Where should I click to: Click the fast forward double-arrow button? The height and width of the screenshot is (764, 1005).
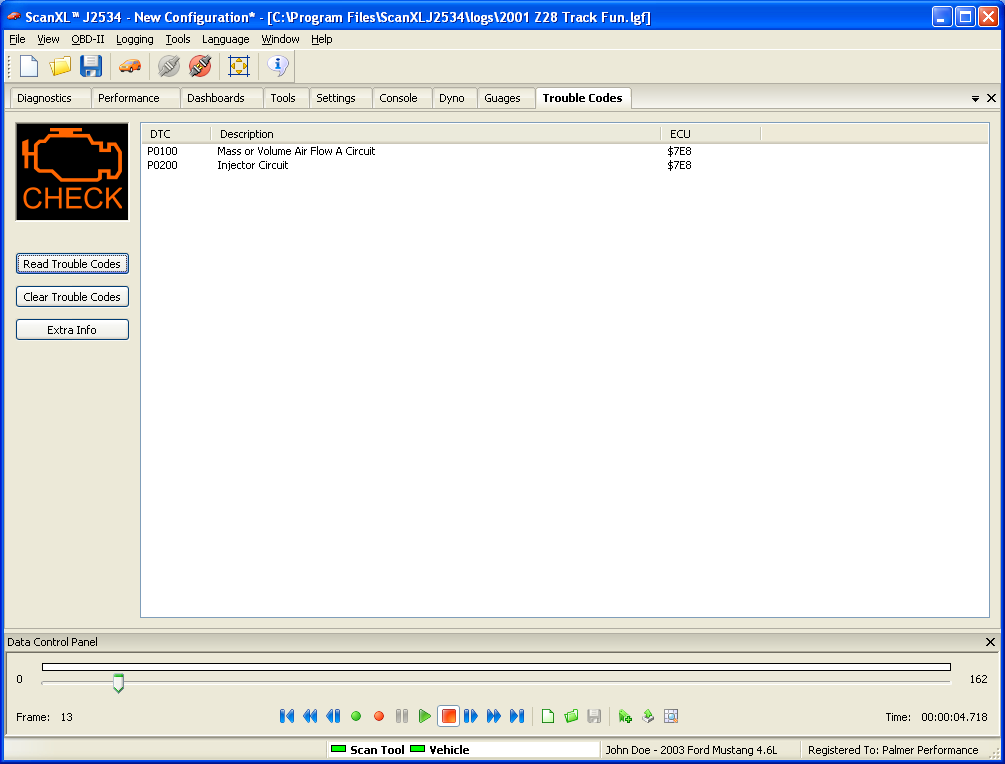point(494,716)
